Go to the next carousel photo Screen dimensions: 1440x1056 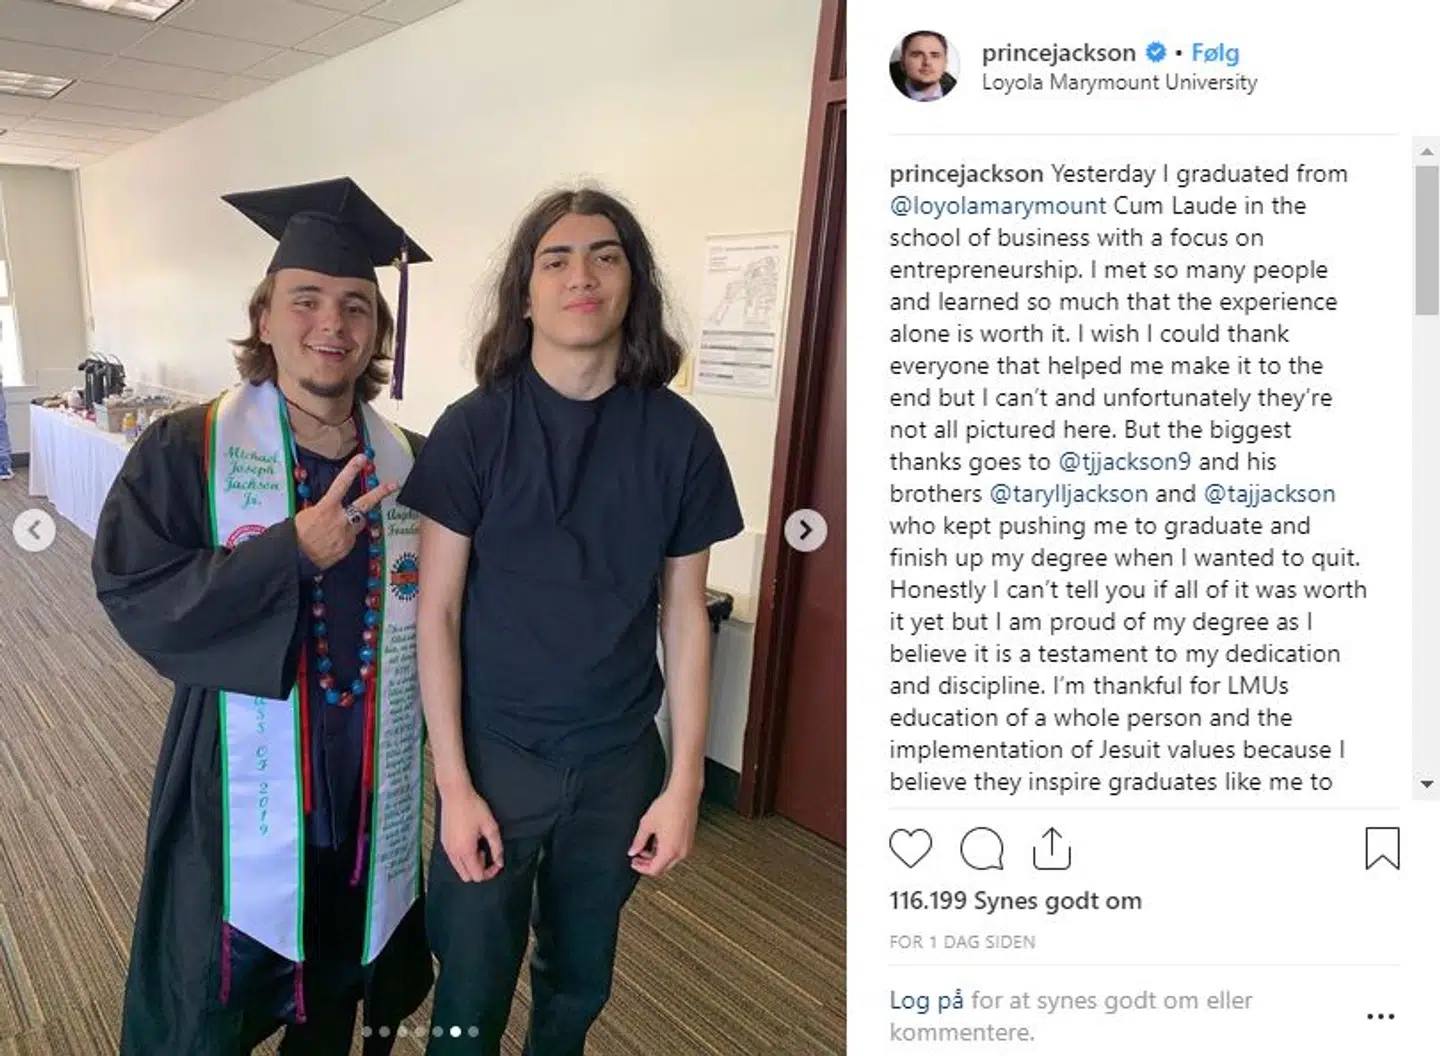pyautogui.click(x=805, y=530)
